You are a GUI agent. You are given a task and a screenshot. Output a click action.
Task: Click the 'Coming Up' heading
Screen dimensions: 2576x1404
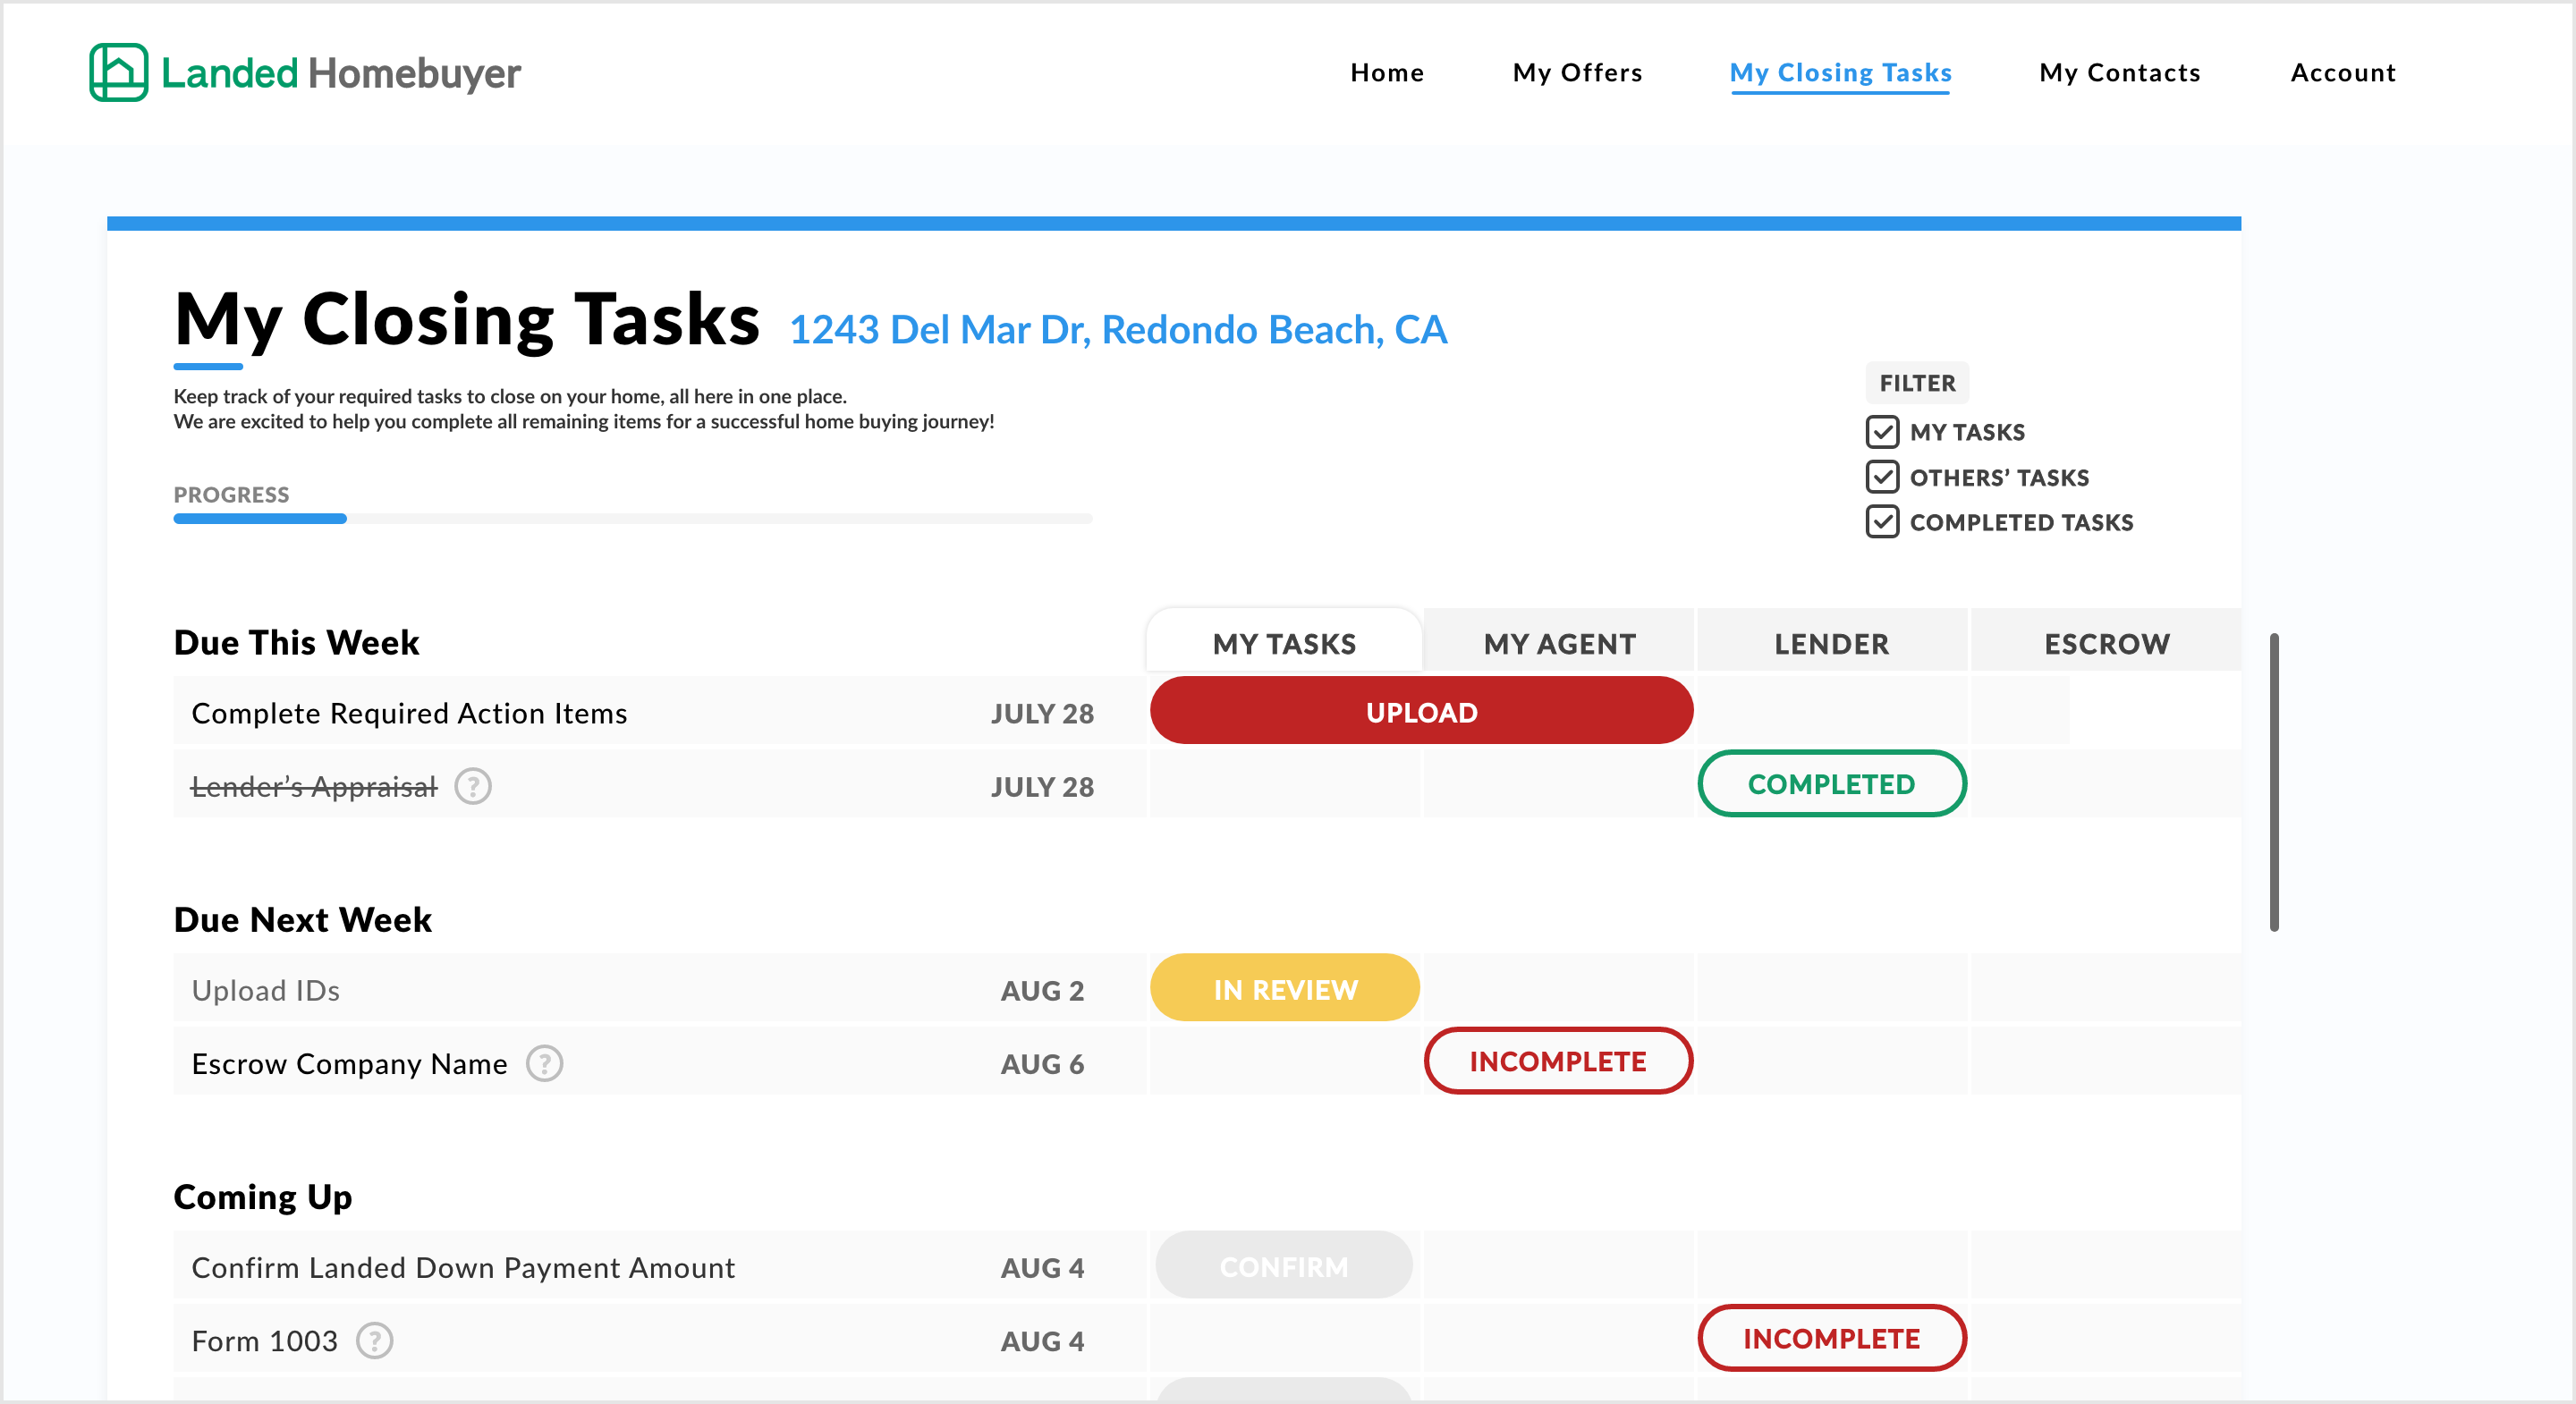(x=263, y=1197)
